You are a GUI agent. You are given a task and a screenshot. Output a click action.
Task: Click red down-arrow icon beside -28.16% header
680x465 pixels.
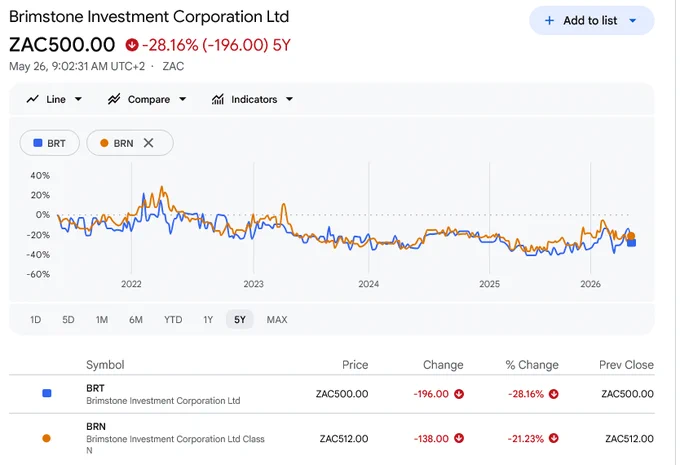(132, 45)
